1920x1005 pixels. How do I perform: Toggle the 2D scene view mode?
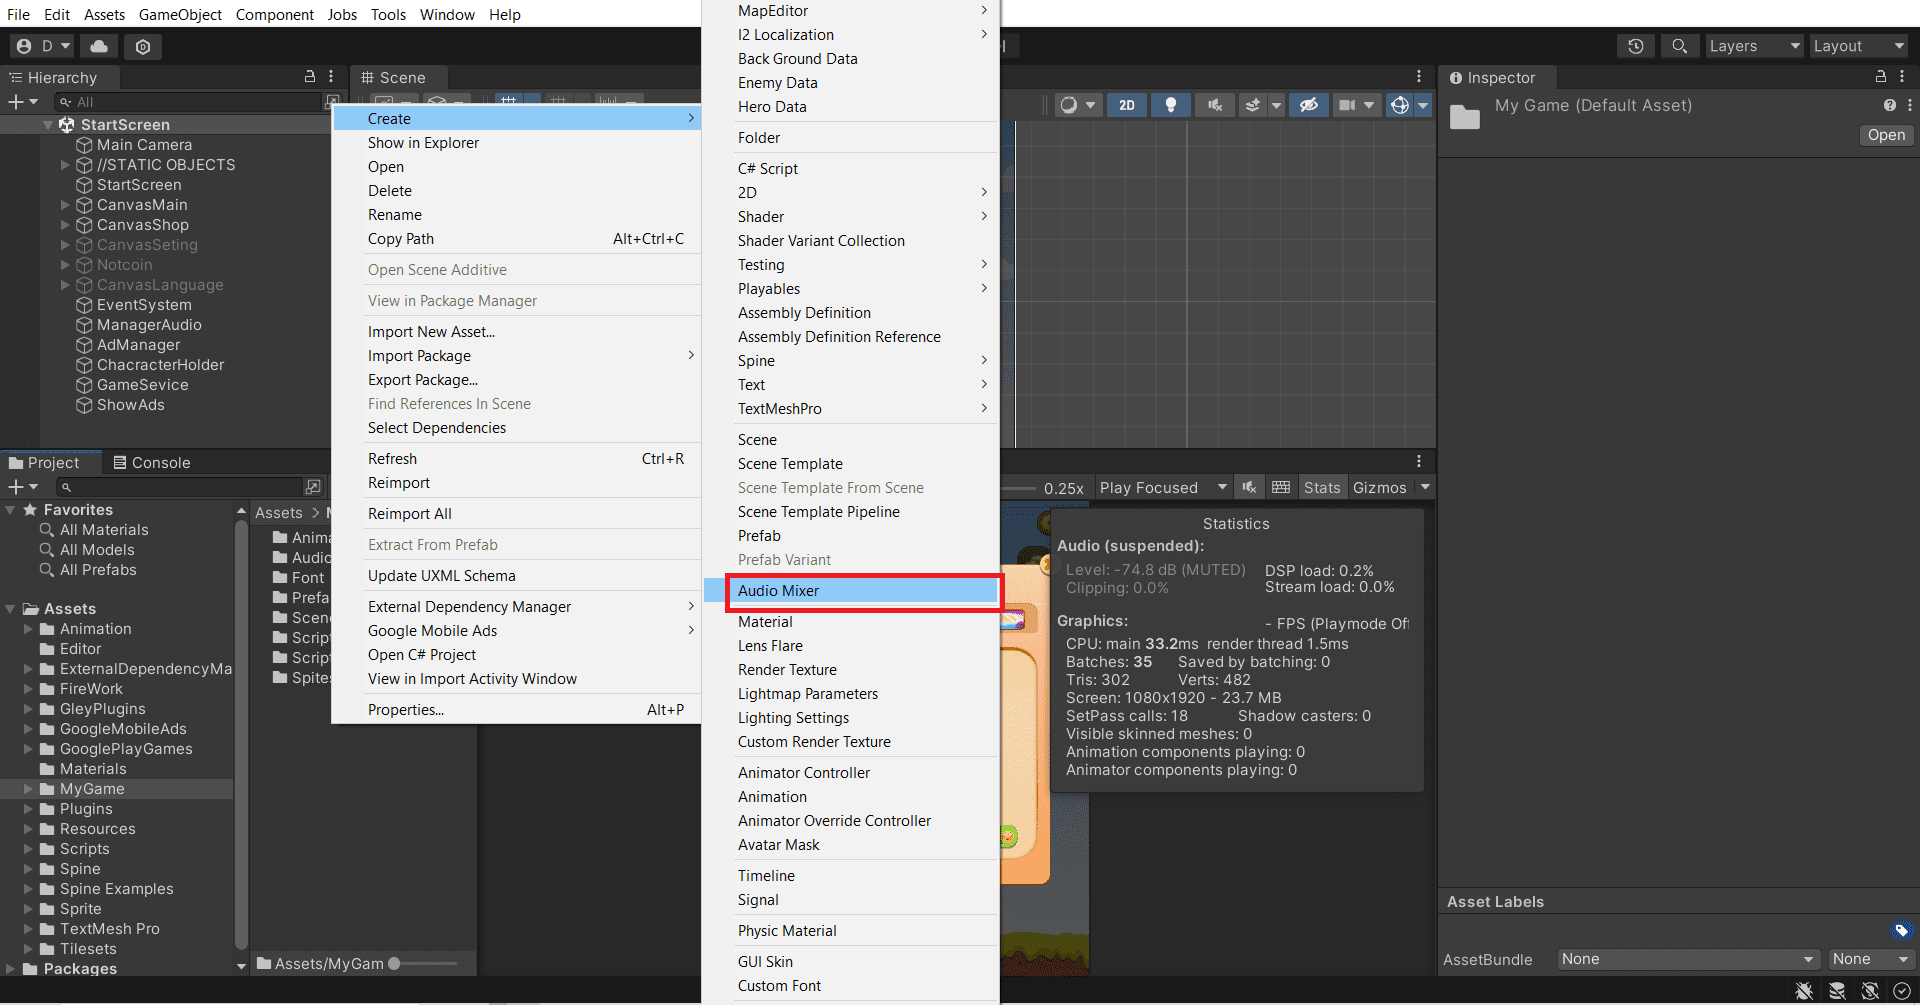(x=1127, y=105)
